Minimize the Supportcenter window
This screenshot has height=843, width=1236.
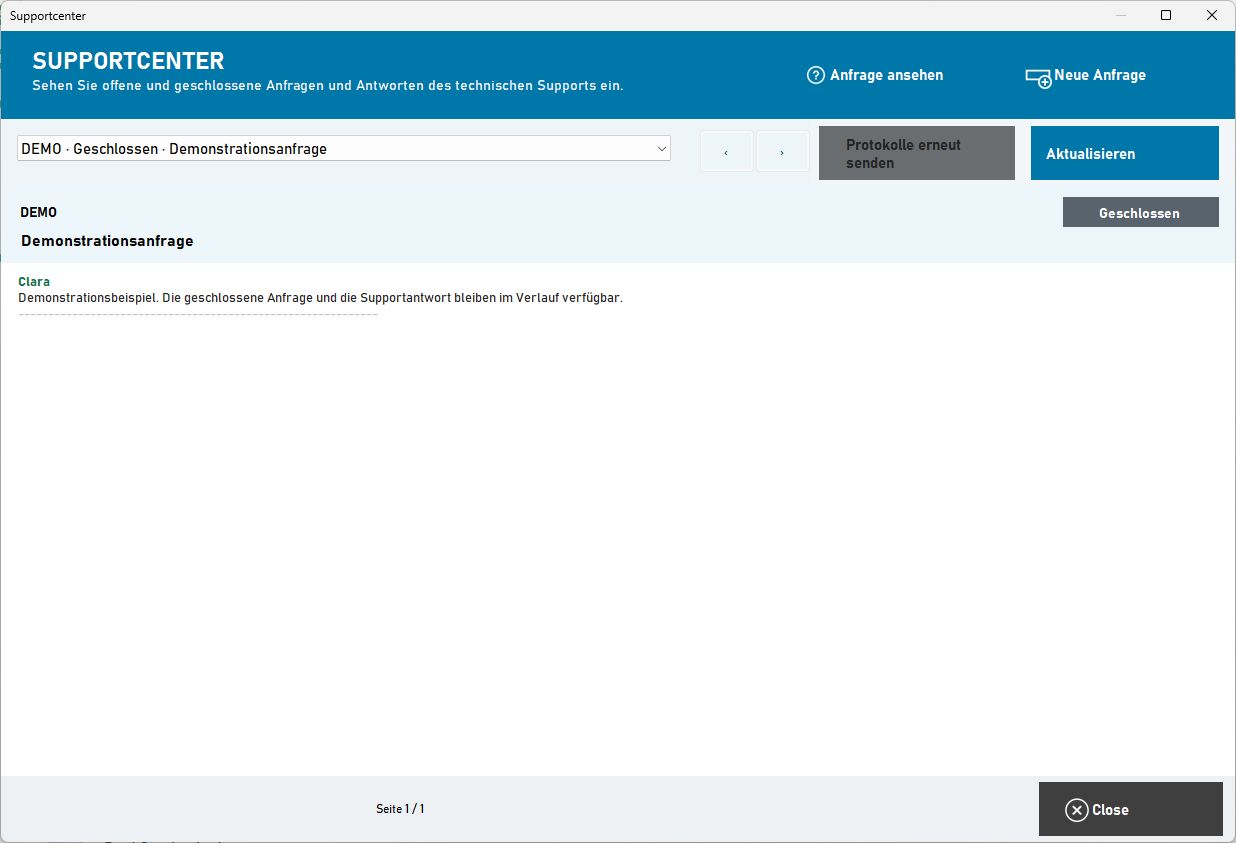pyautogui.click(x=1121, y=15)
